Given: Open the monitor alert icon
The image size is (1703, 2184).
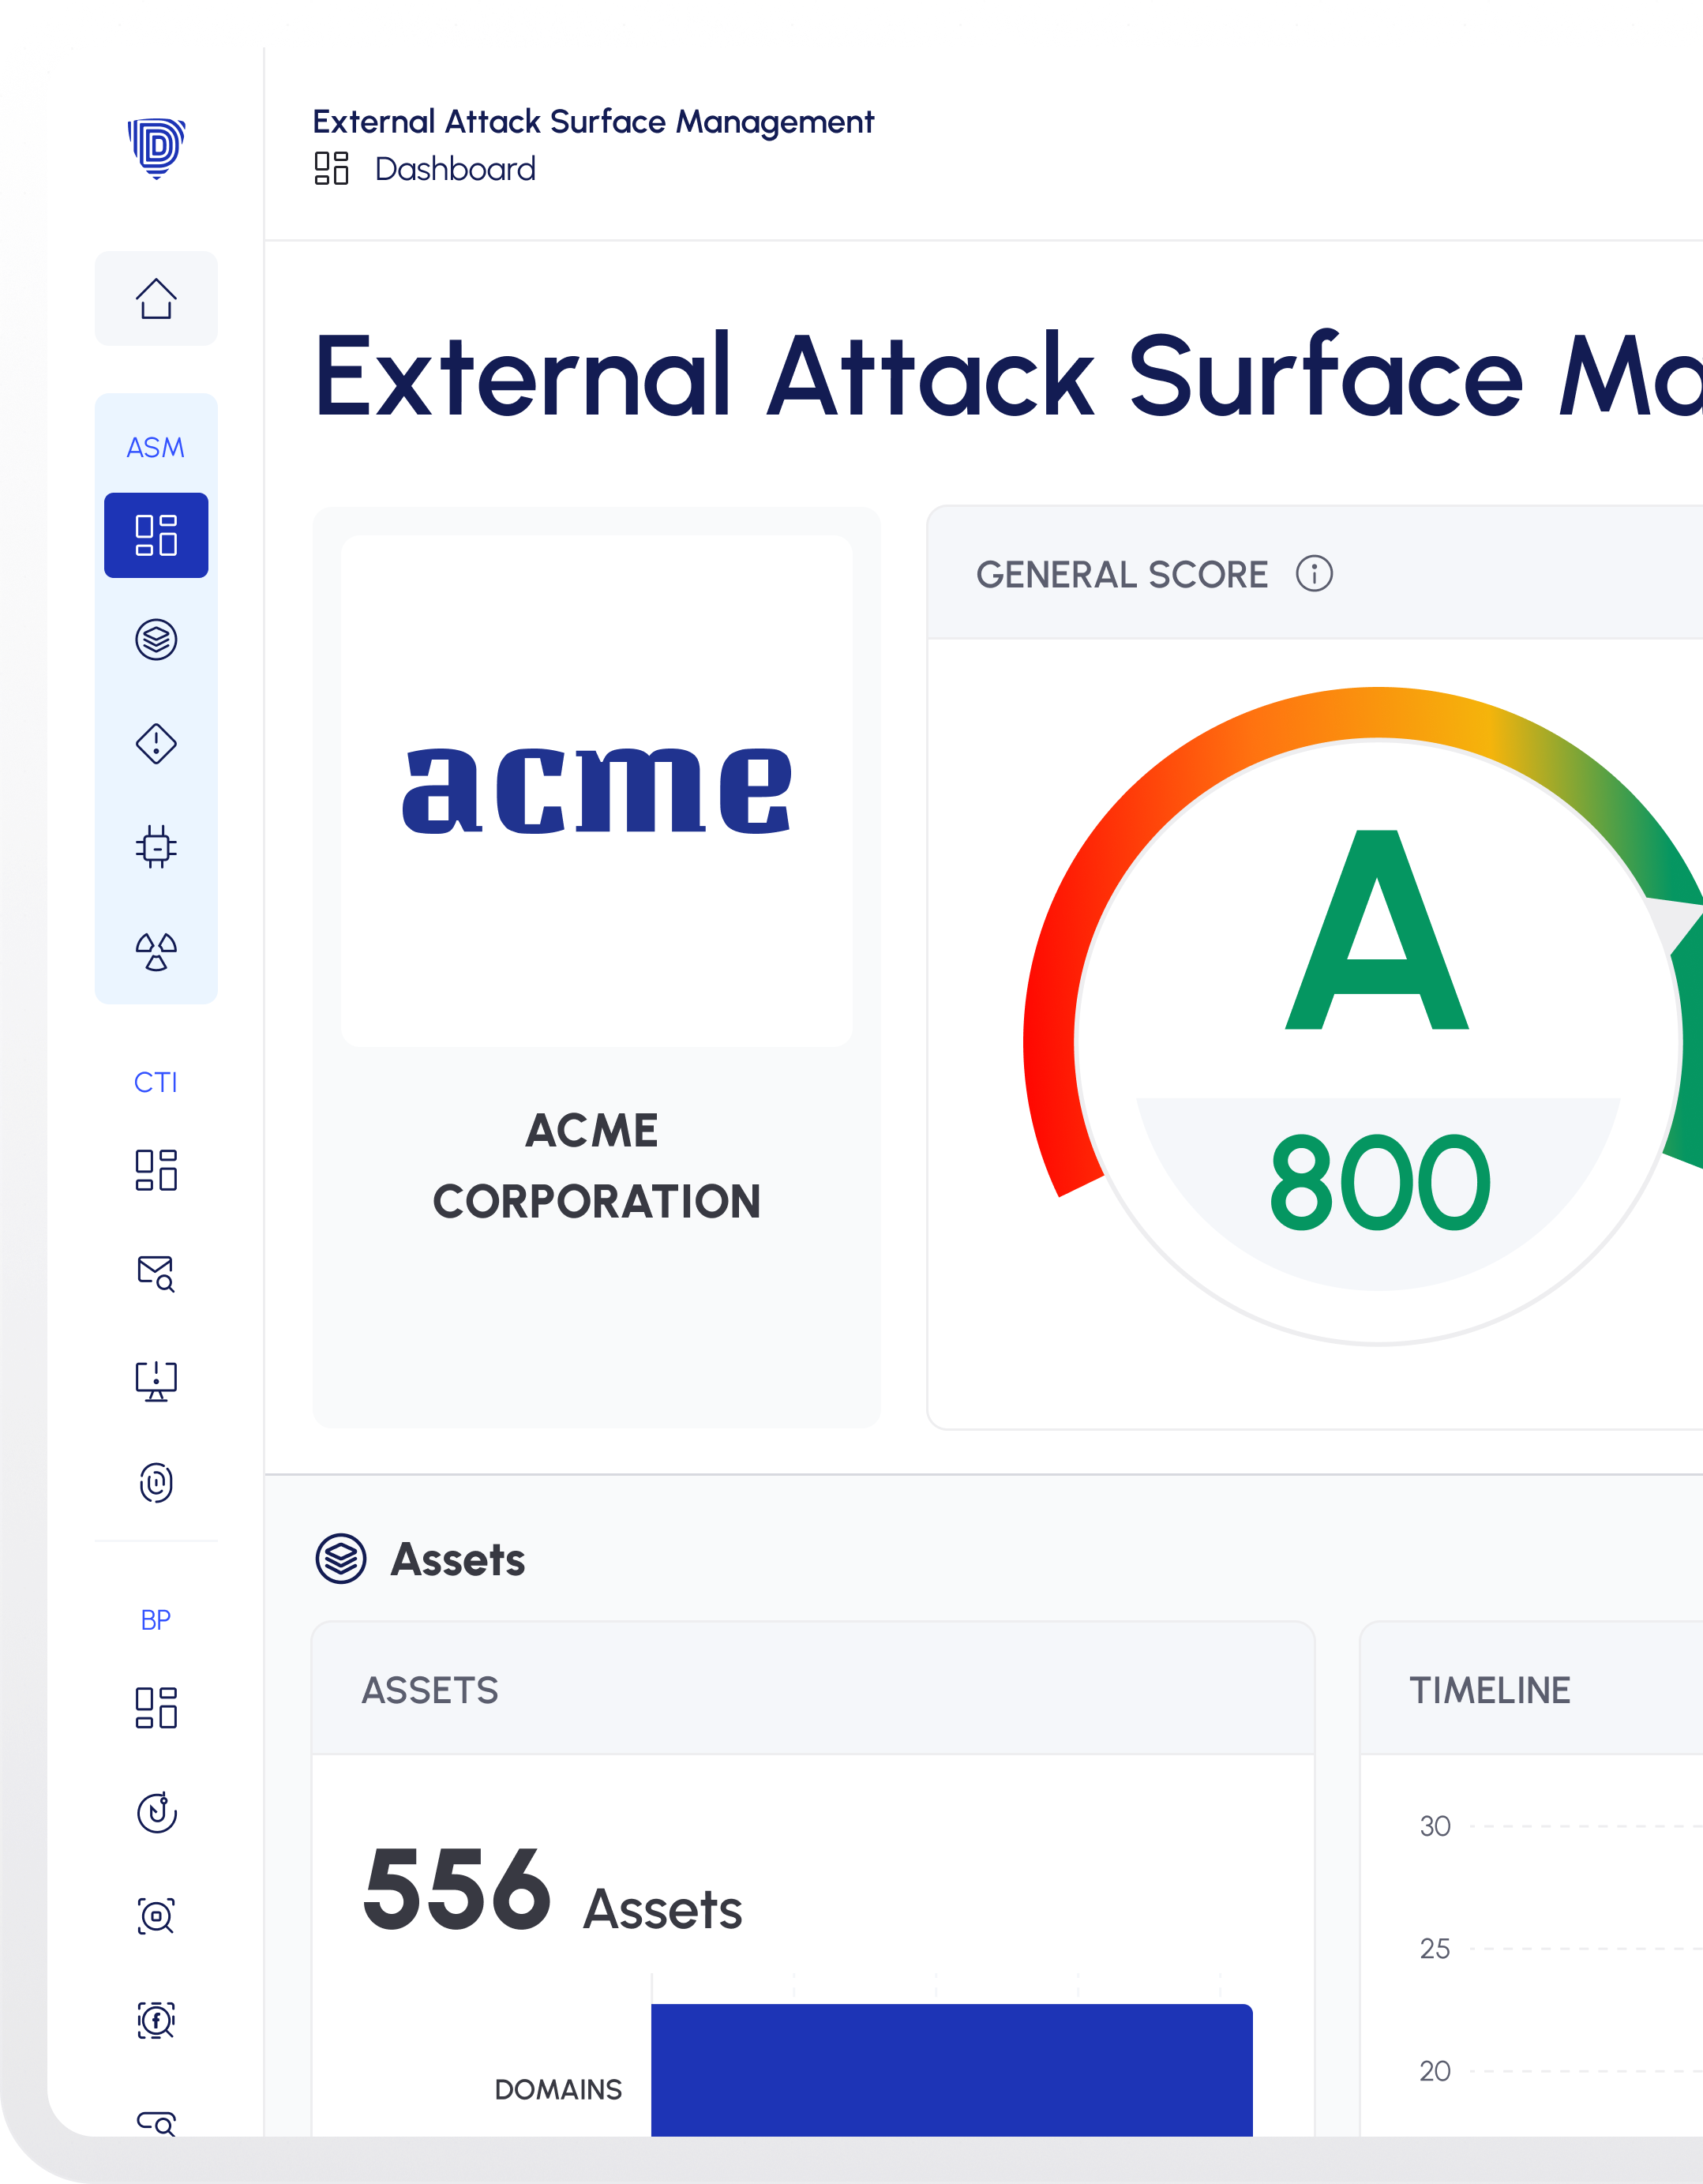Looking at the screenshot, I should [156, 1381].
